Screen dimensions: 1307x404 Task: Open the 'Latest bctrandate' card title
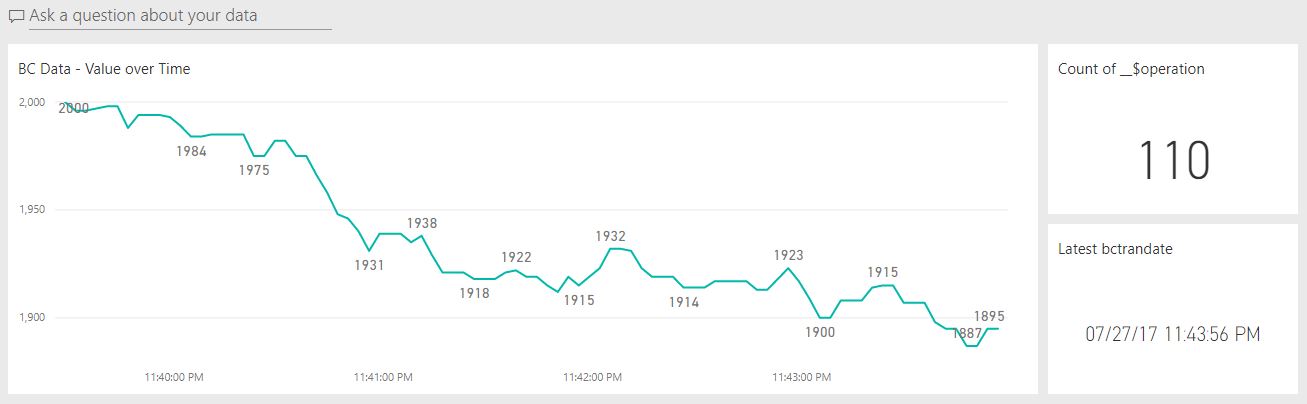click(1115, 249)
